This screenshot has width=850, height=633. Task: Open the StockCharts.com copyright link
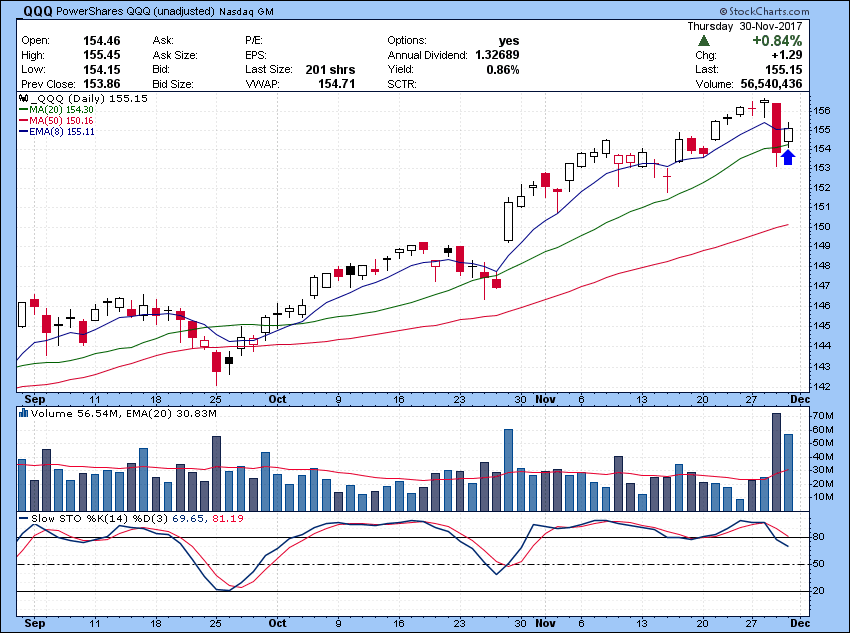(x=764, y=11)
